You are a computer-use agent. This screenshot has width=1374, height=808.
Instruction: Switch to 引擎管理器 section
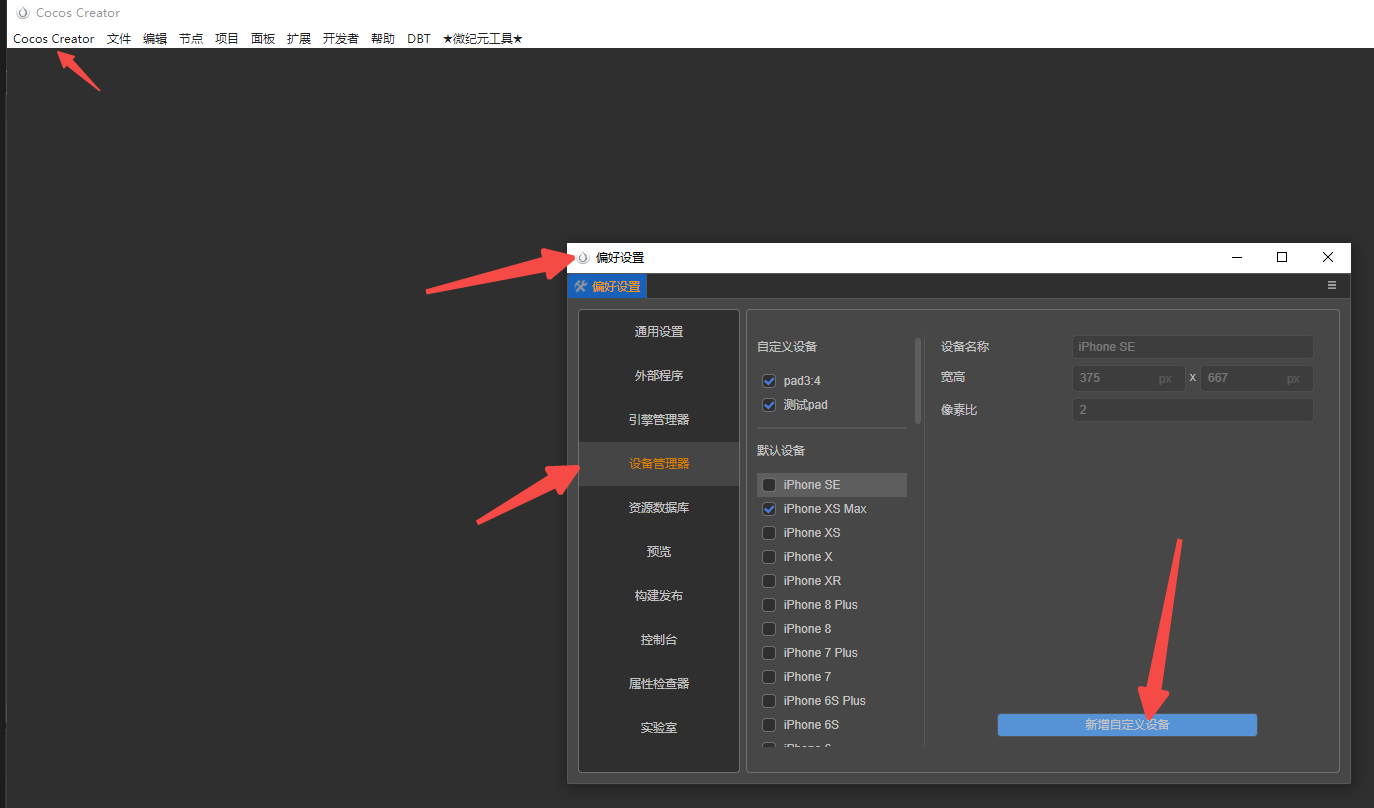[x=659, y=420]
